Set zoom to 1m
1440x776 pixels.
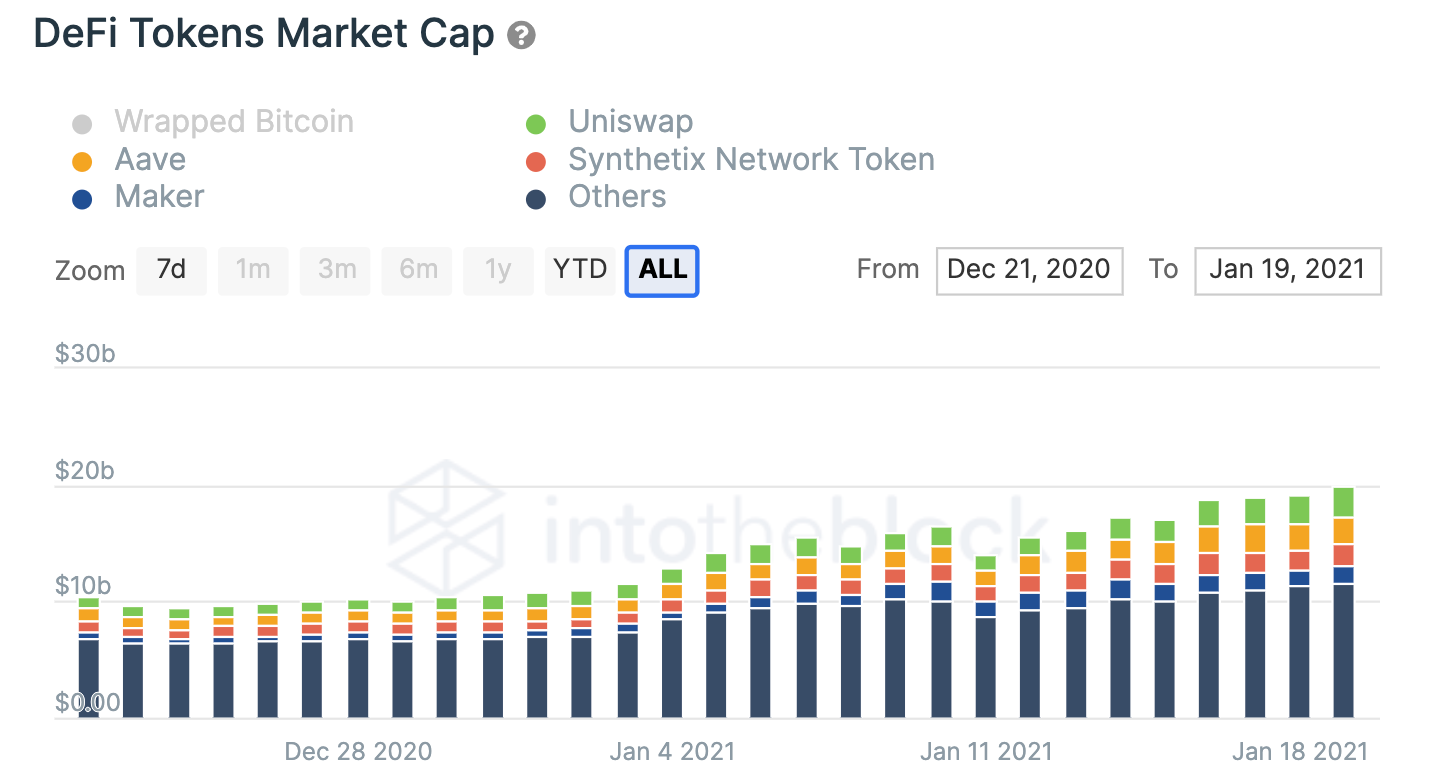pyautogui.click(x=253, y=271)
